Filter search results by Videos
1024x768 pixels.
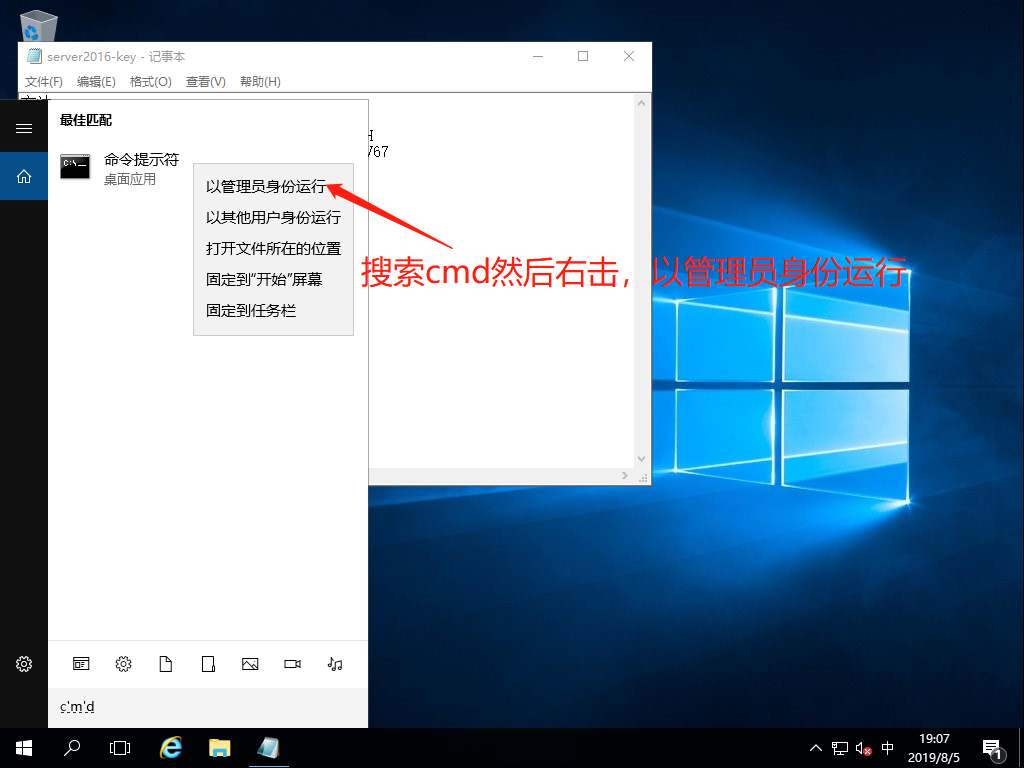pyautogui.click(x=293, y=664)
